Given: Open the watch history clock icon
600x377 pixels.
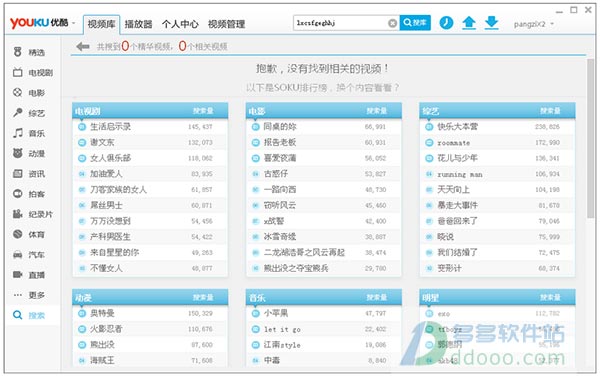Looking at the screenshot, I should tap(446, 23).
